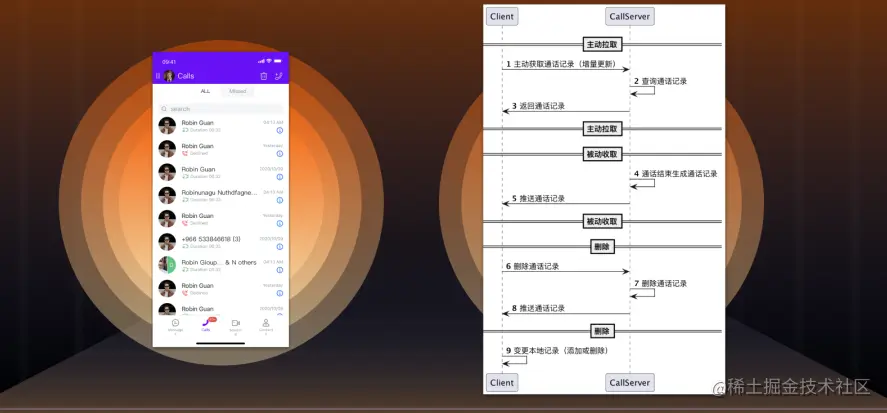Select step 2 查询通话记录 label
The image size is (887, 413).
pyautogui.click(x=660, y=81)
